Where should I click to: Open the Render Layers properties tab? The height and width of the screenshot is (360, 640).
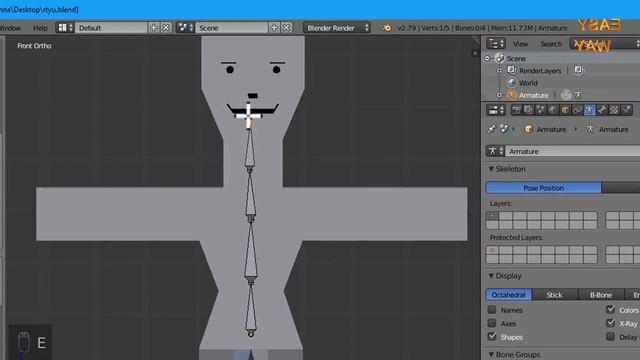(x=528, y=110)
